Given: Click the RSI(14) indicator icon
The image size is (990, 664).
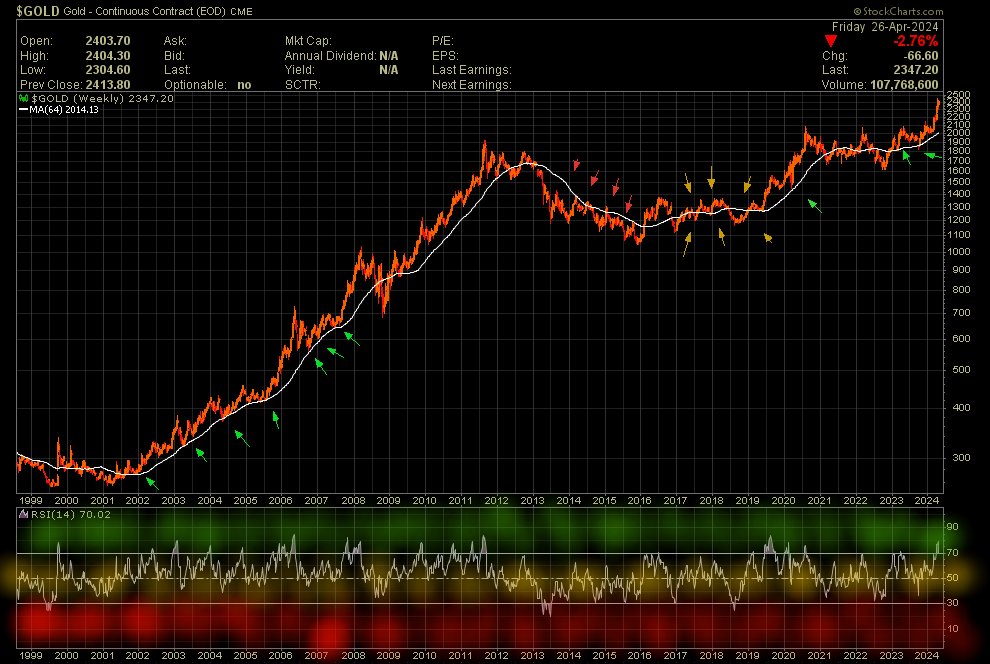Looking at the screenshot, I should [x=22, y=514].
